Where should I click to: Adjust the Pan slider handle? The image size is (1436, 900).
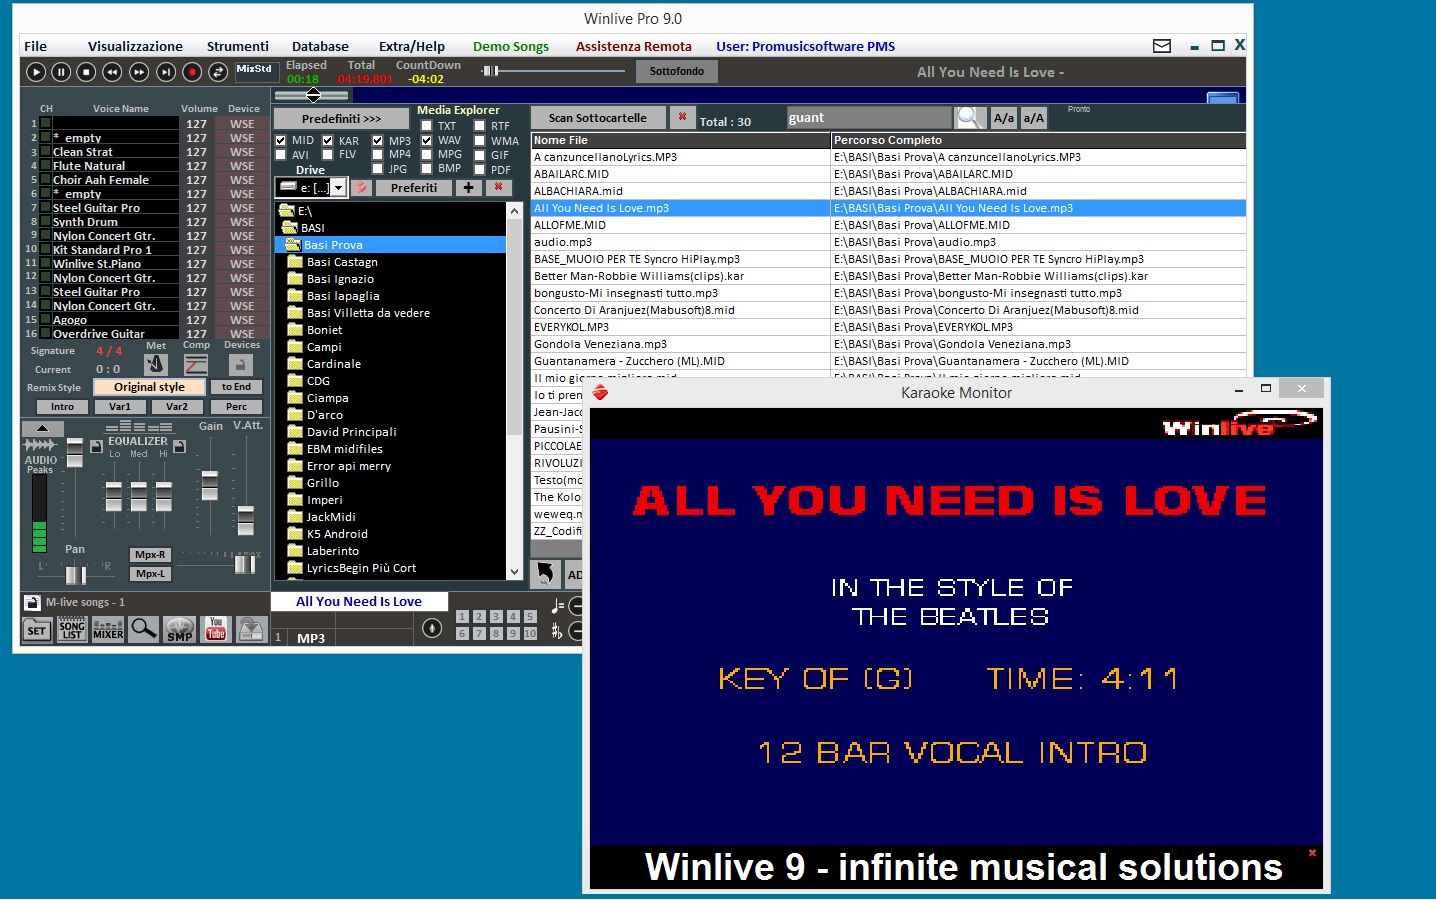(76, 575)
